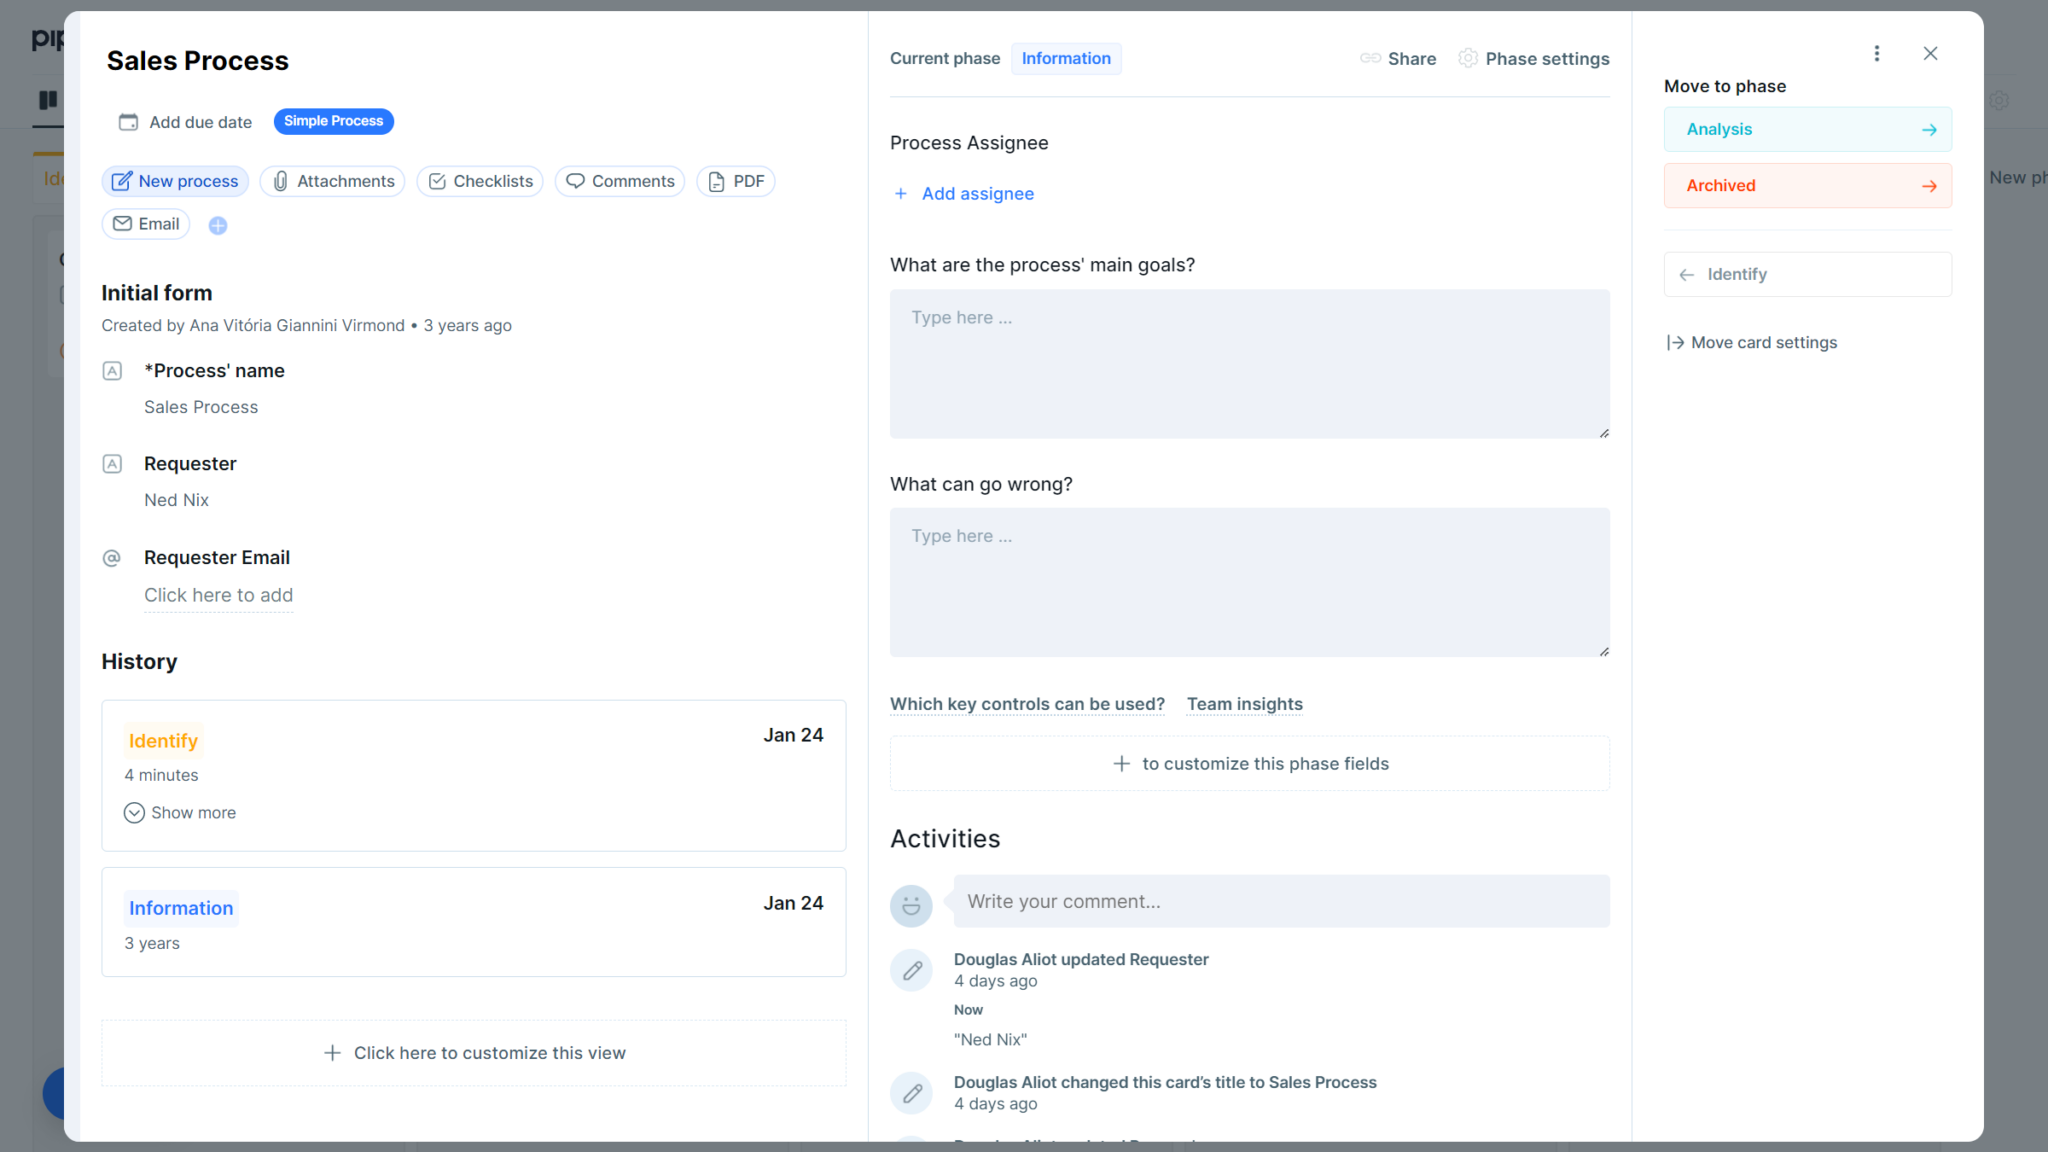
Task: Move the card to the Analysis phase
Action: tap(1806, 129)
